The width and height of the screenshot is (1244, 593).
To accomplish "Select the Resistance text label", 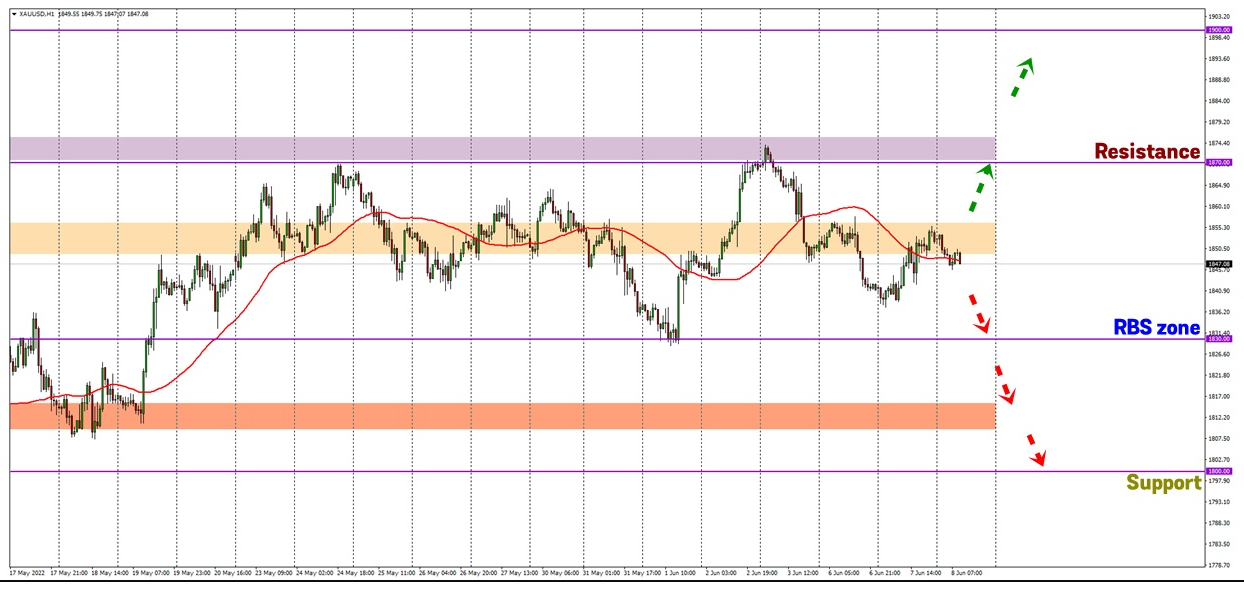I will (1146, 152).
